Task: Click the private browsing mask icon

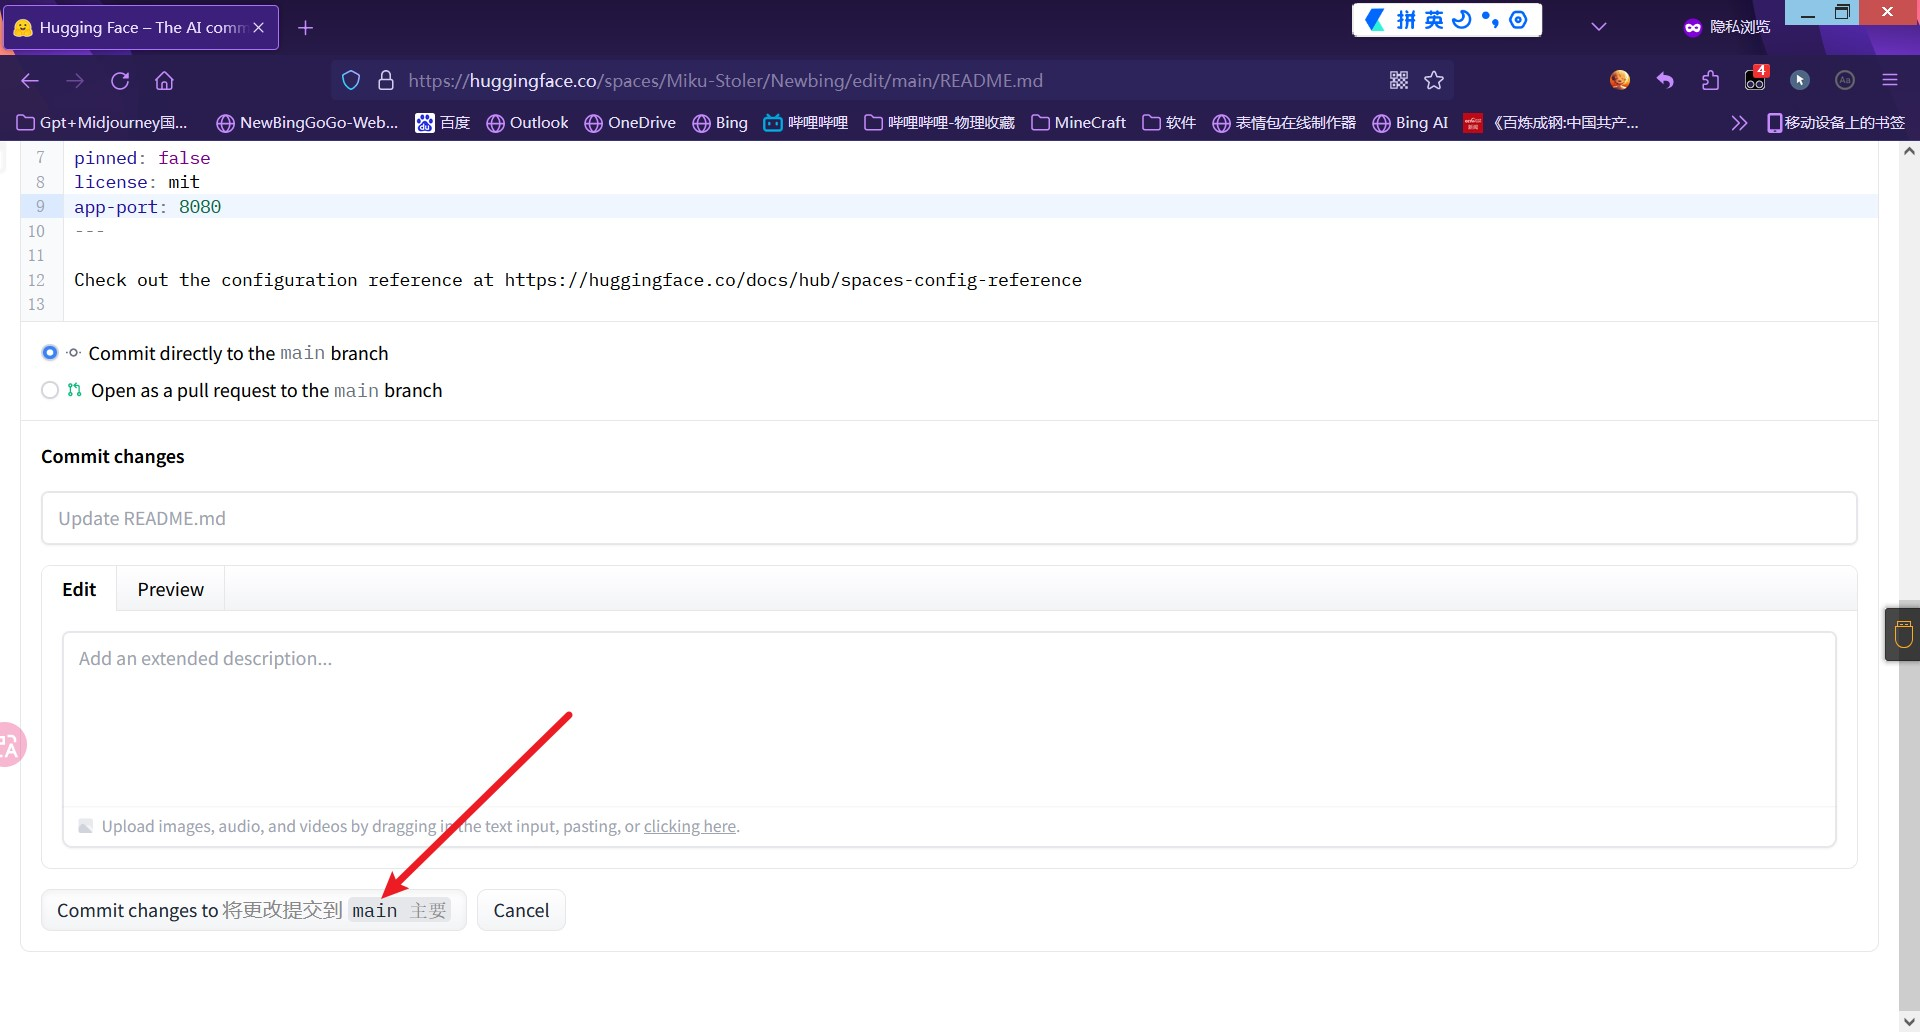Action: pos(1692,27)
